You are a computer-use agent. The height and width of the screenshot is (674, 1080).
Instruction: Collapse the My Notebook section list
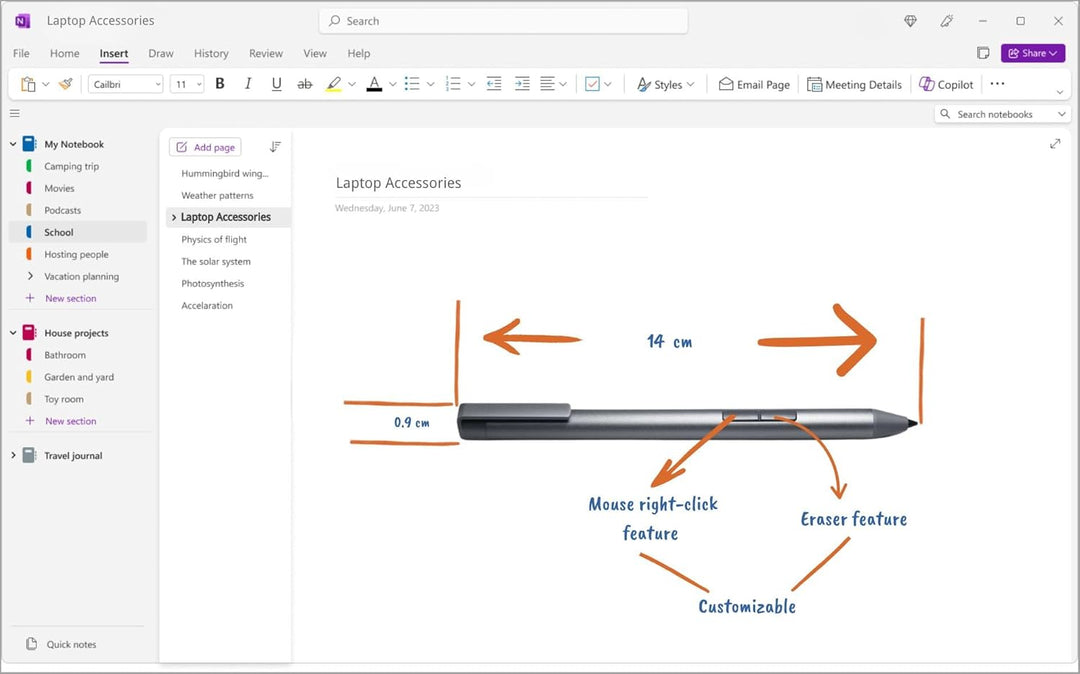tap(13, 144)
